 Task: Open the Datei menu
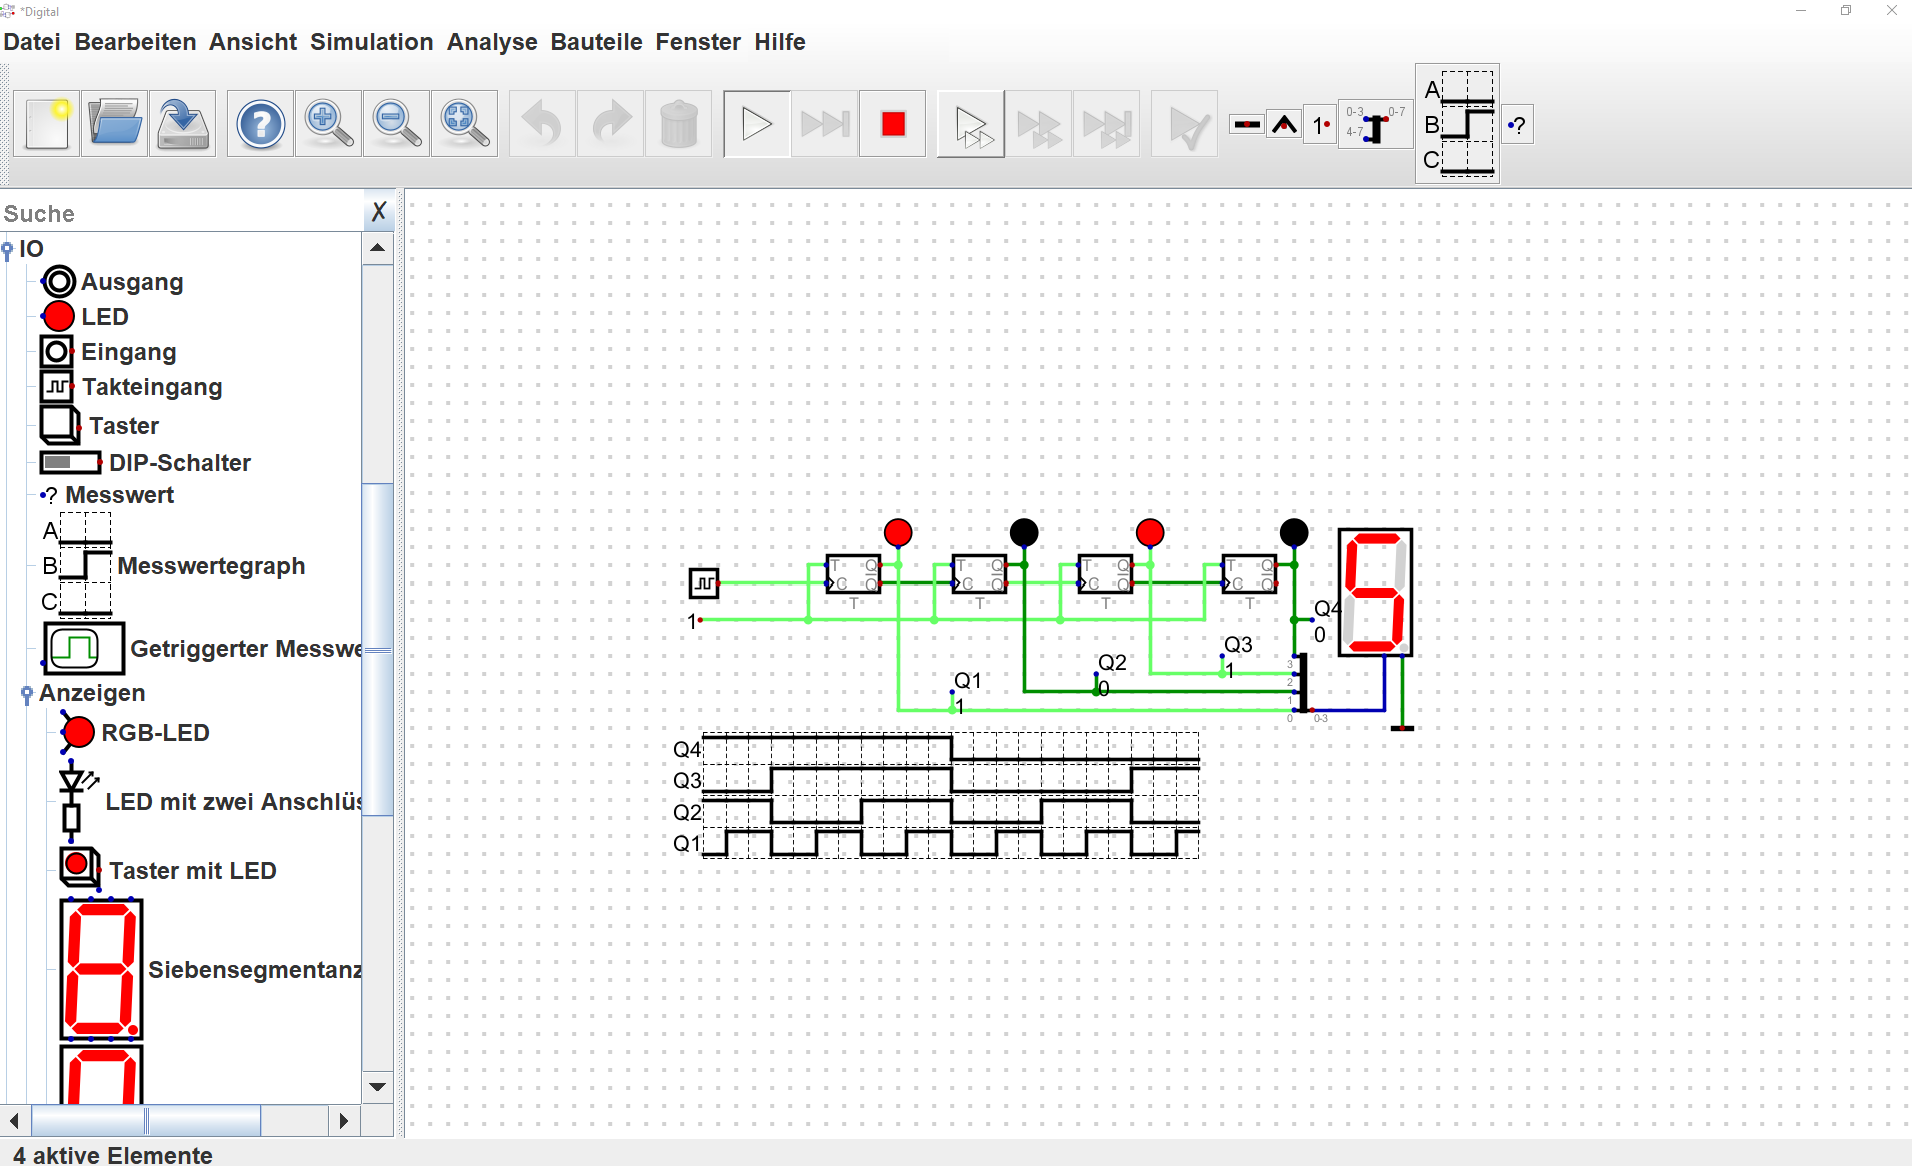[32, 42]
